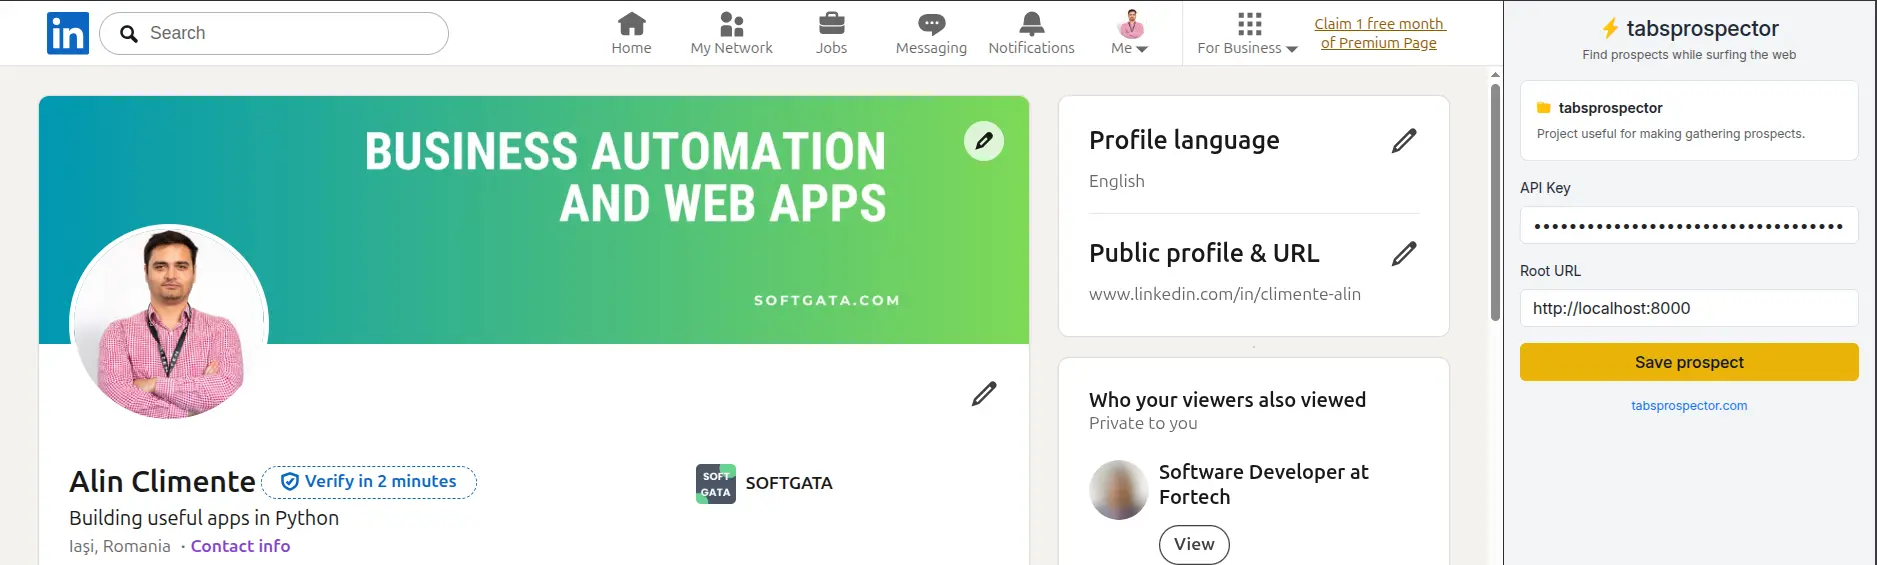Open tabsprospector.com link

[x=1689, y=406]
